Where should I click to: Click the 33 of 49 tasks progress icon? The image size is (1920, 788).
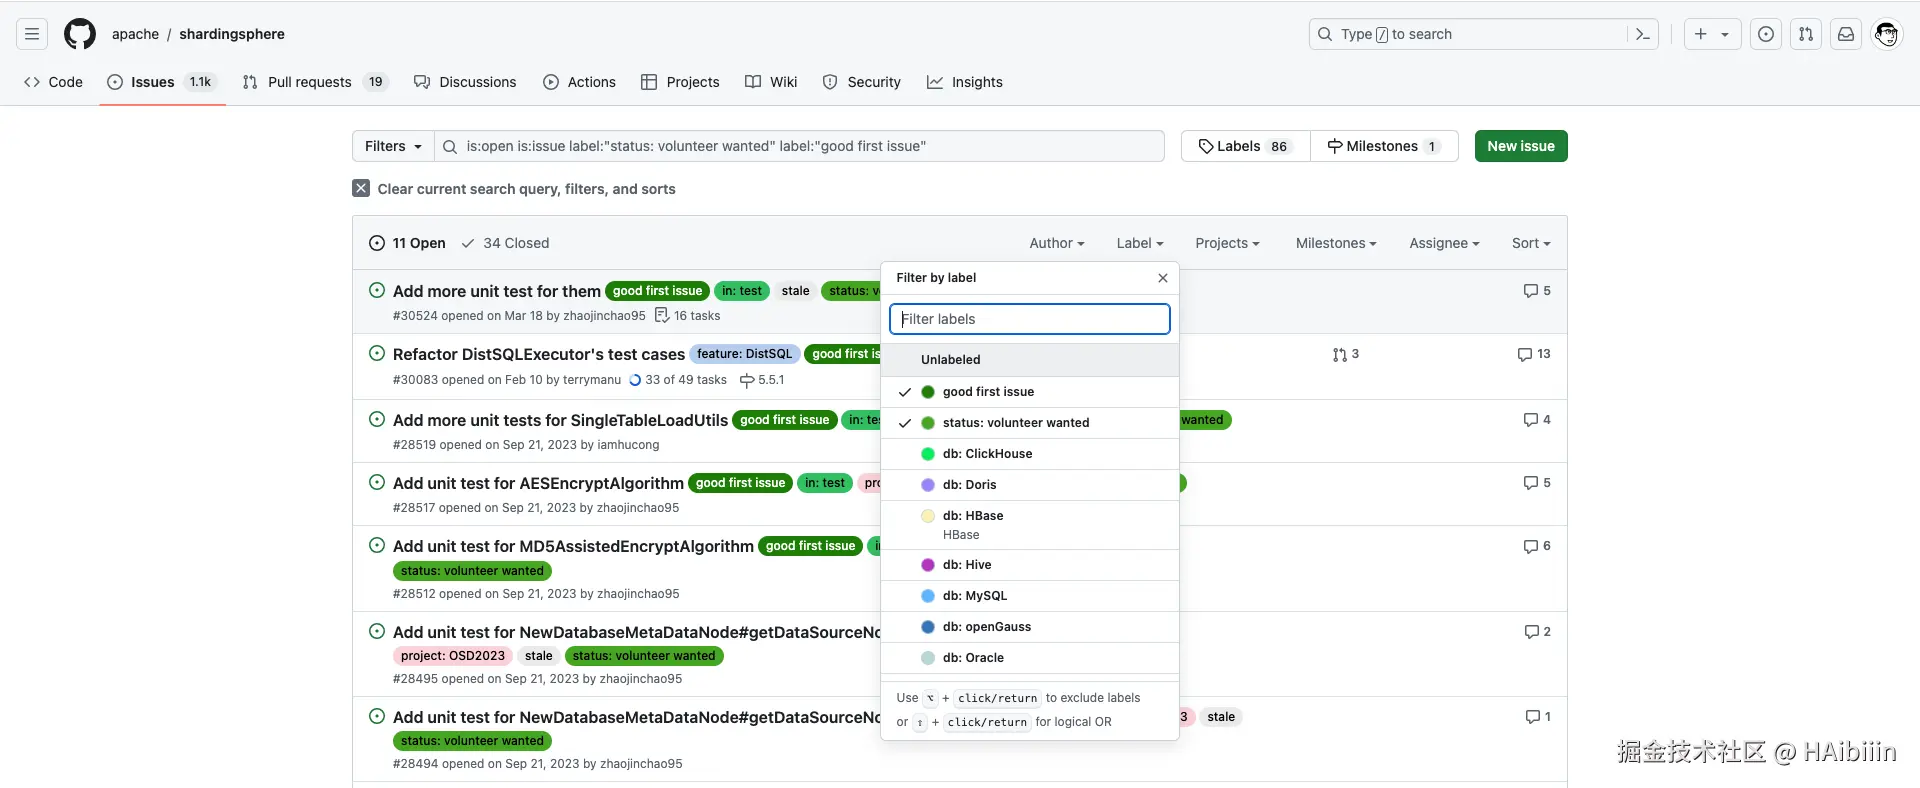point(635,380)
